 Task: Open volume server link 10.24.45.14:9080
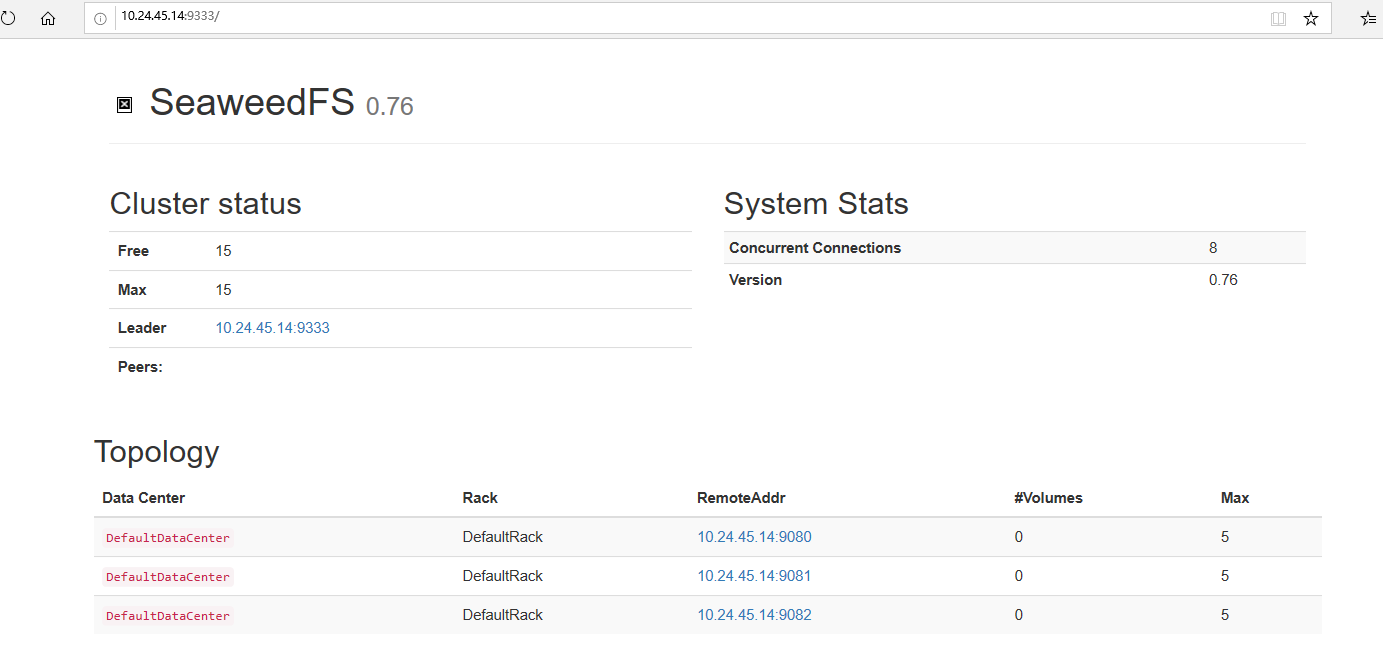tap(754, 537)
